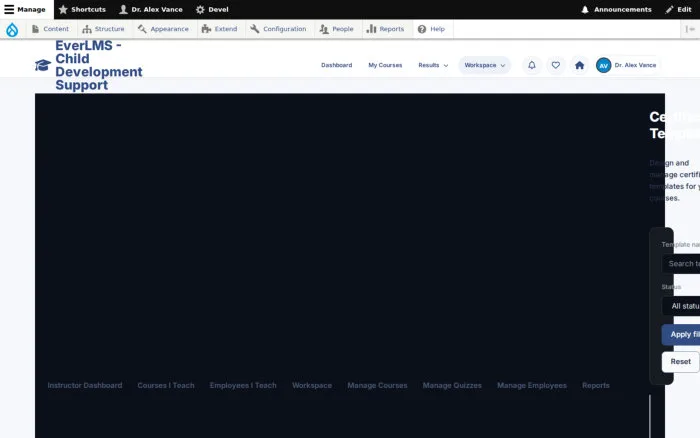
Task: Open the Manage Courses tab
Action: [378, 385]
